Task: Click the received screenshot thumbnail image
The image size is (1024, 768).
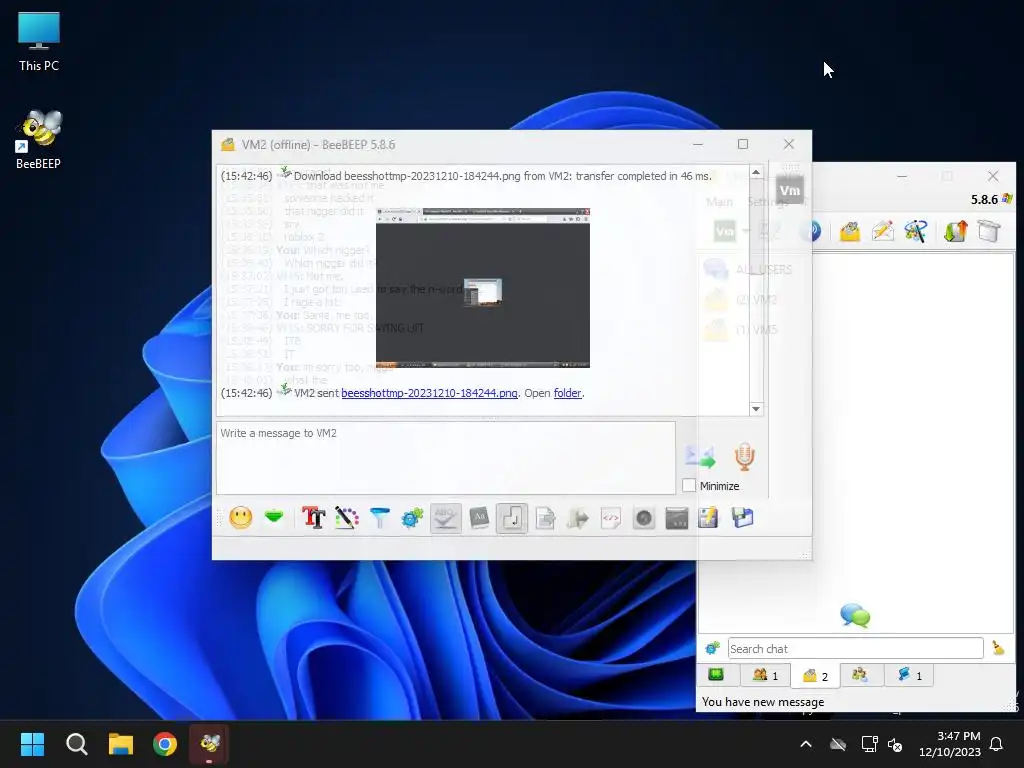Action: pyautogui.click(x=483, y=288)
